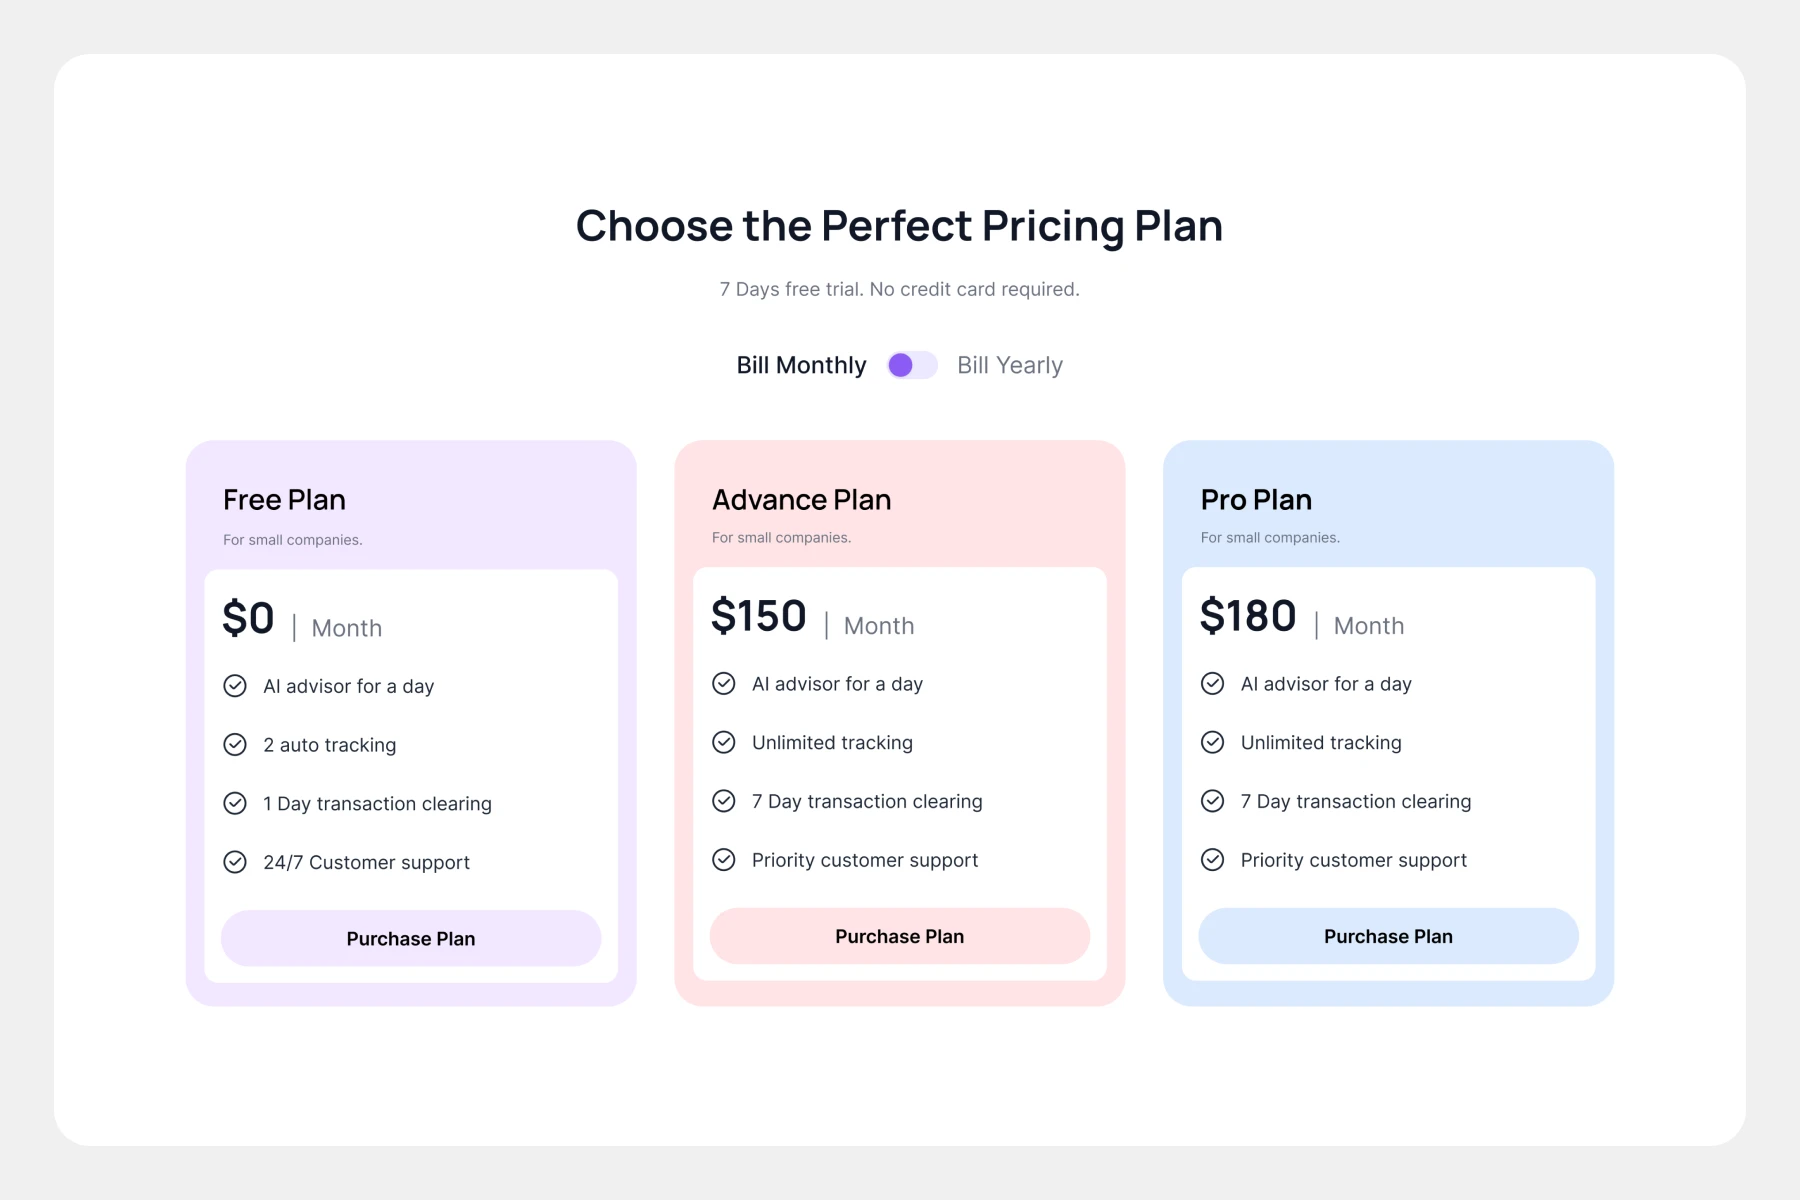Click checkmark icon beside 24/7 Customer support
Viewport: 1800px width, 1200px height.
[x=235, y=862]
